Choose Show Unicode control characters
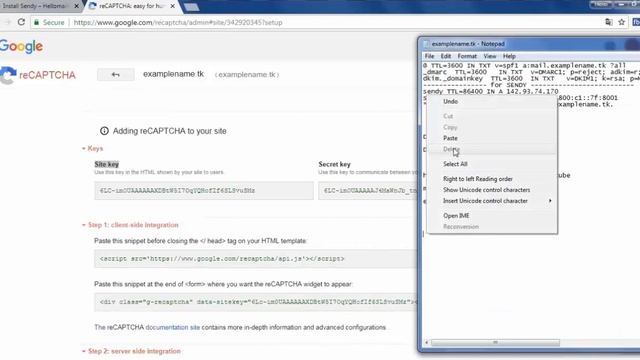The image size is (640, 360). 492,190
